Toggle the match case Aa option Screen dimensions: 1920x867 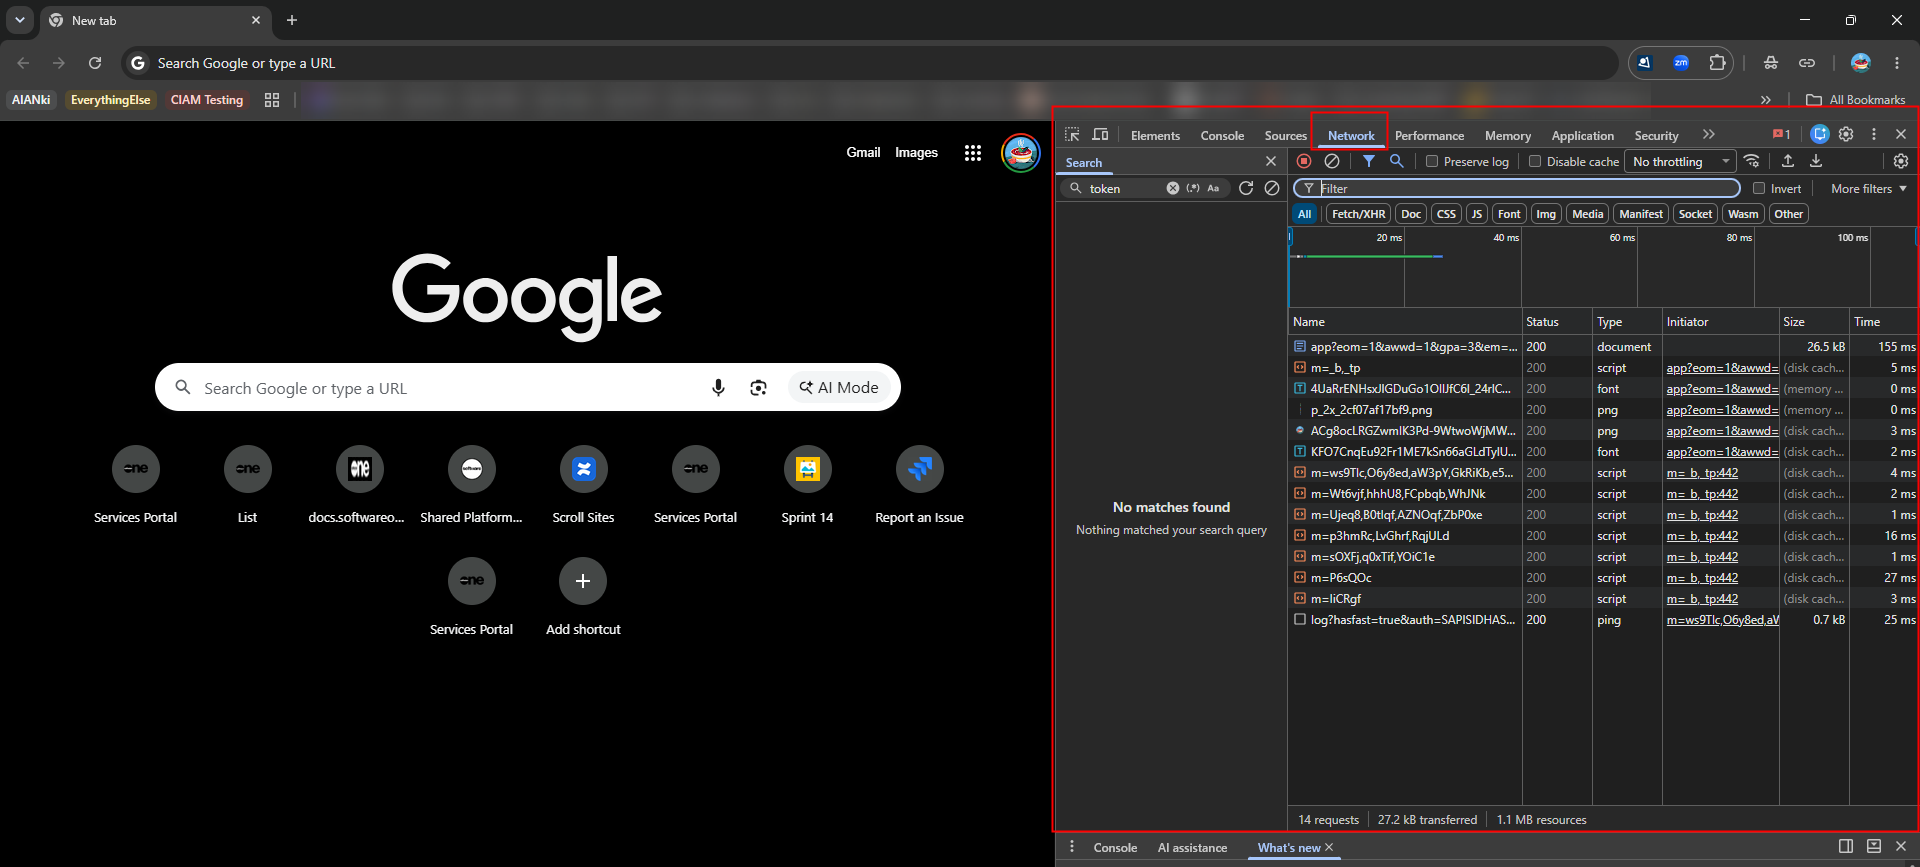[x=1213, y=188]
